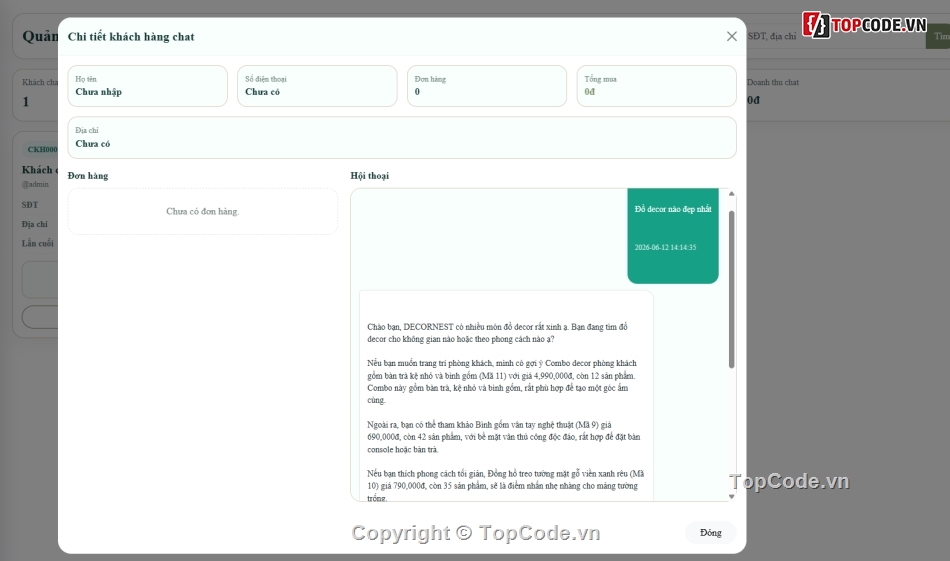This screenshot has width=950, height=561.
Task: Click the scroll down arrow in Hội thoại
Action: [x=731, y=496]
